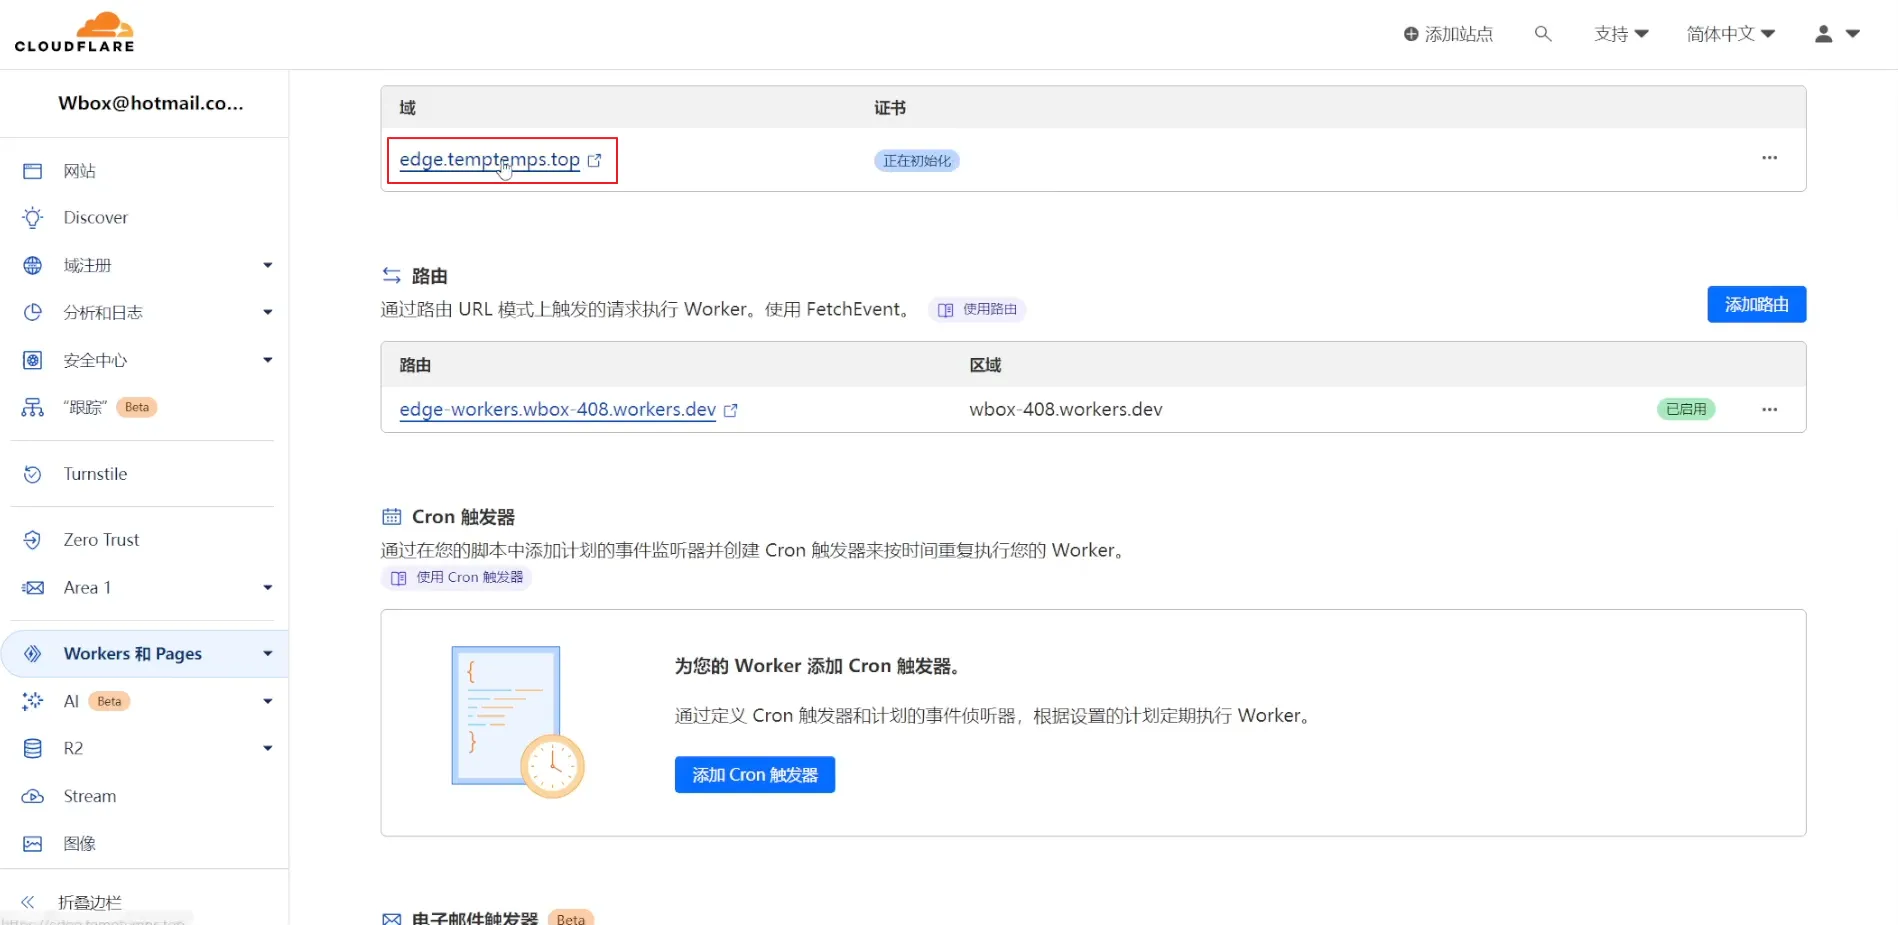The width and height of the screenshot is (1898, 925).
Task: Open external link icon for edge.temptemps.top
Action: 595,160
